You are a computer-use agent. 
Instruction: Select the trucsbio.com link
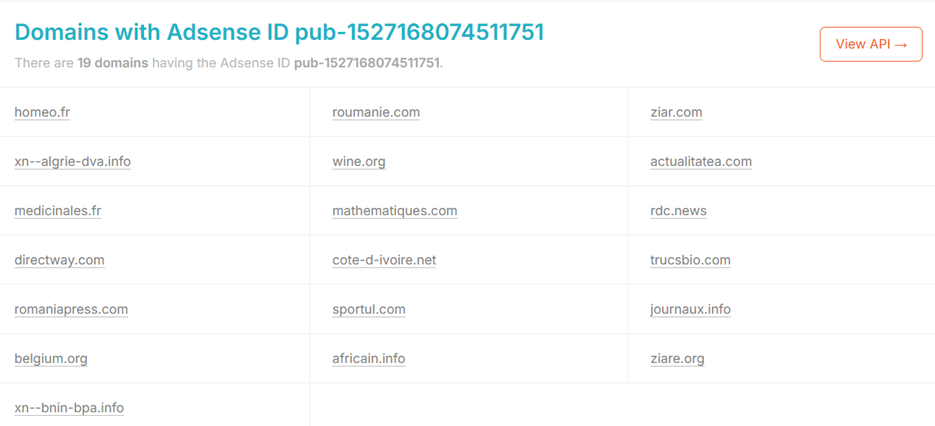(691, 260)
